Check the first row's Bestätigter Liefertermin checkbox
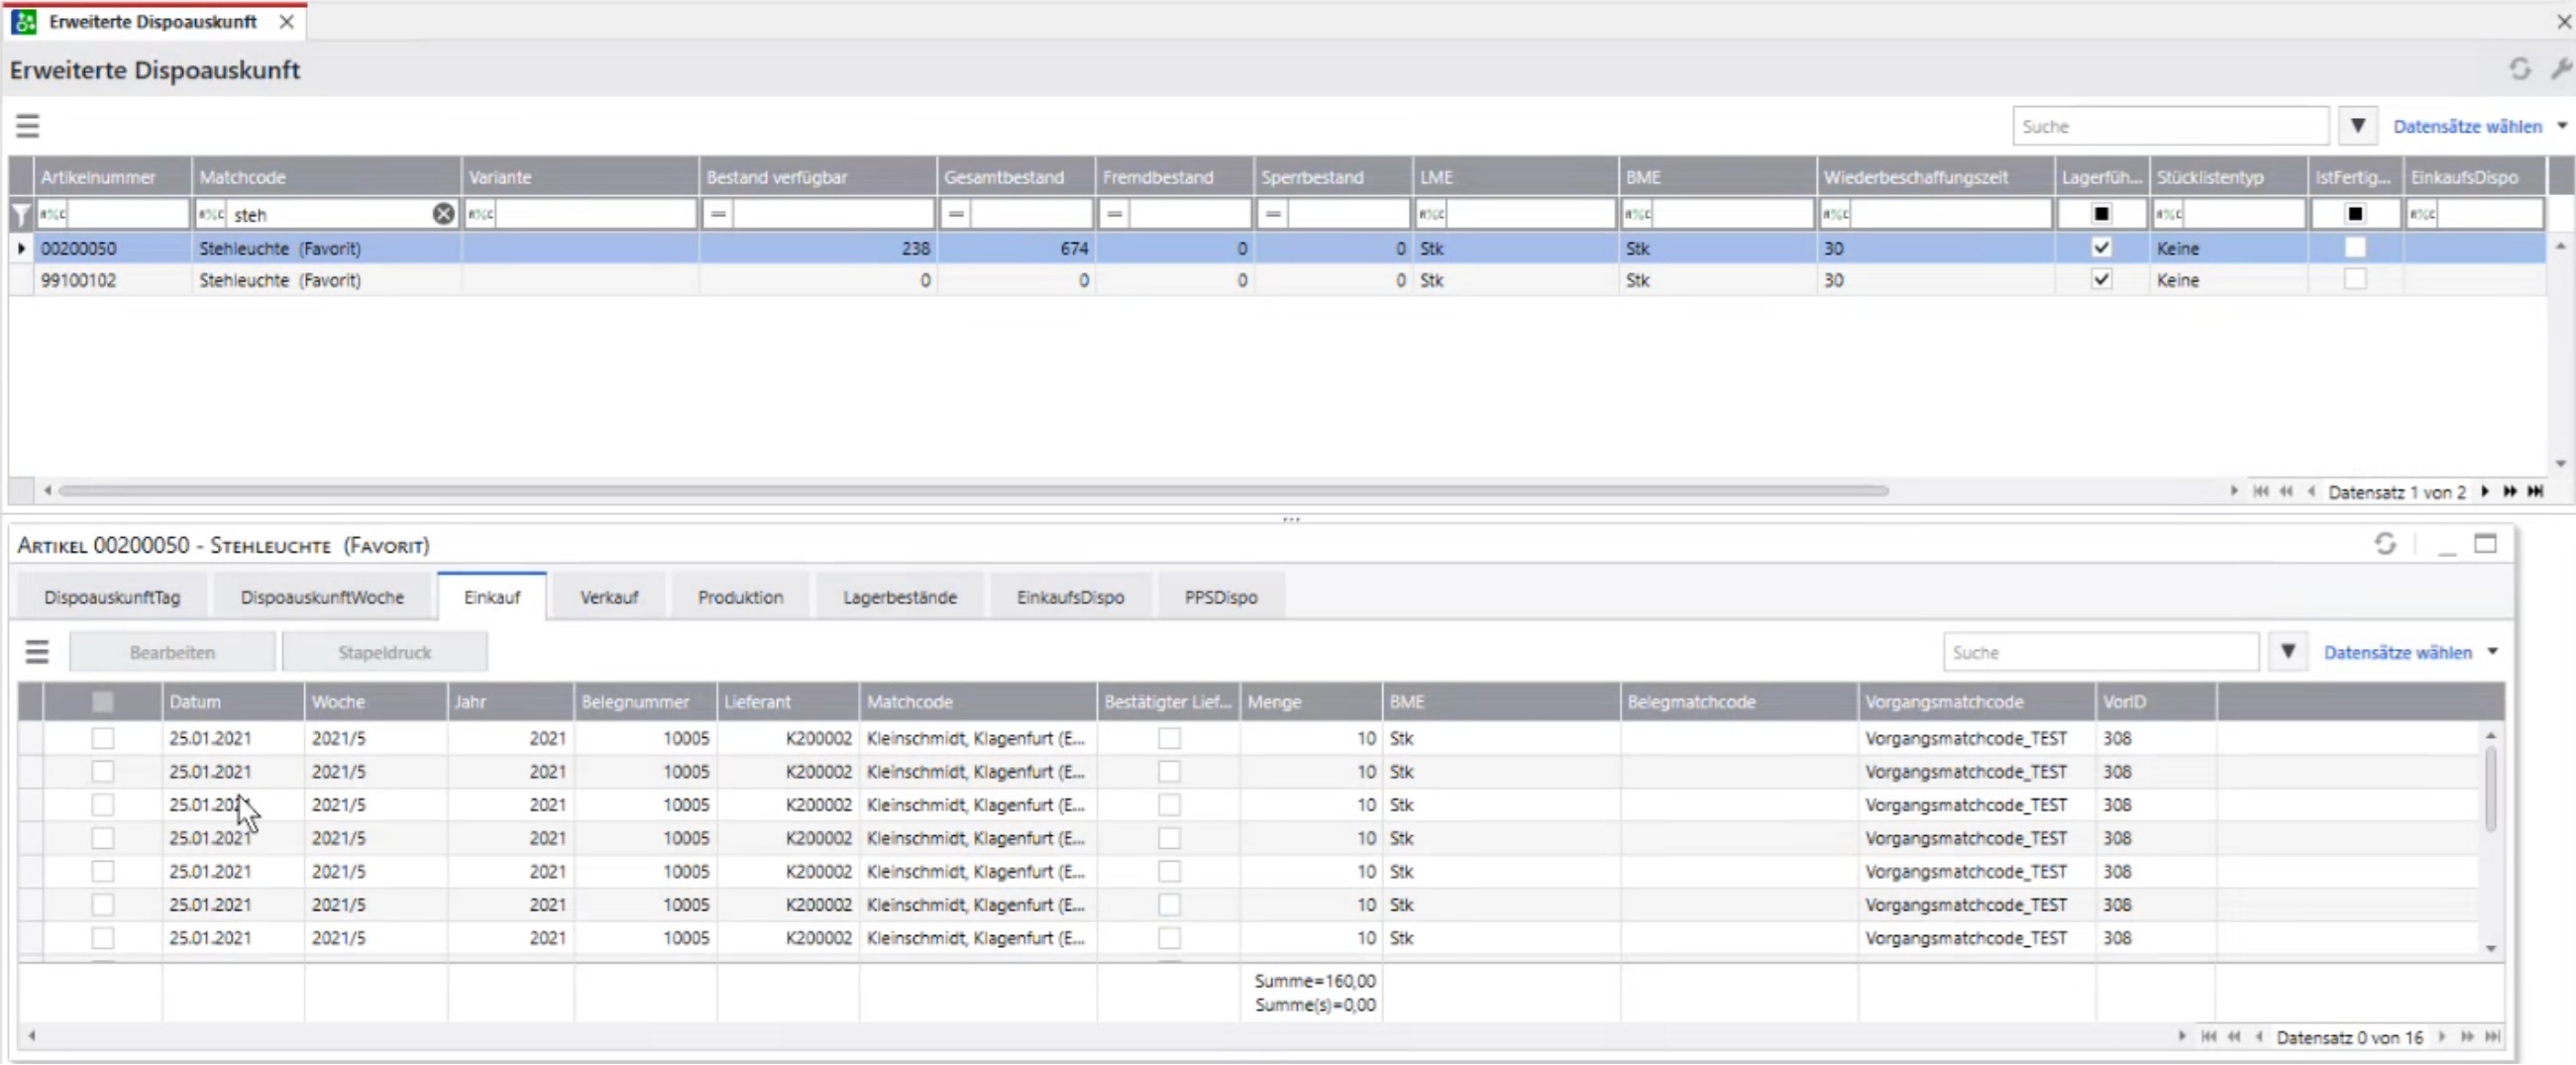 [1168, 739]
